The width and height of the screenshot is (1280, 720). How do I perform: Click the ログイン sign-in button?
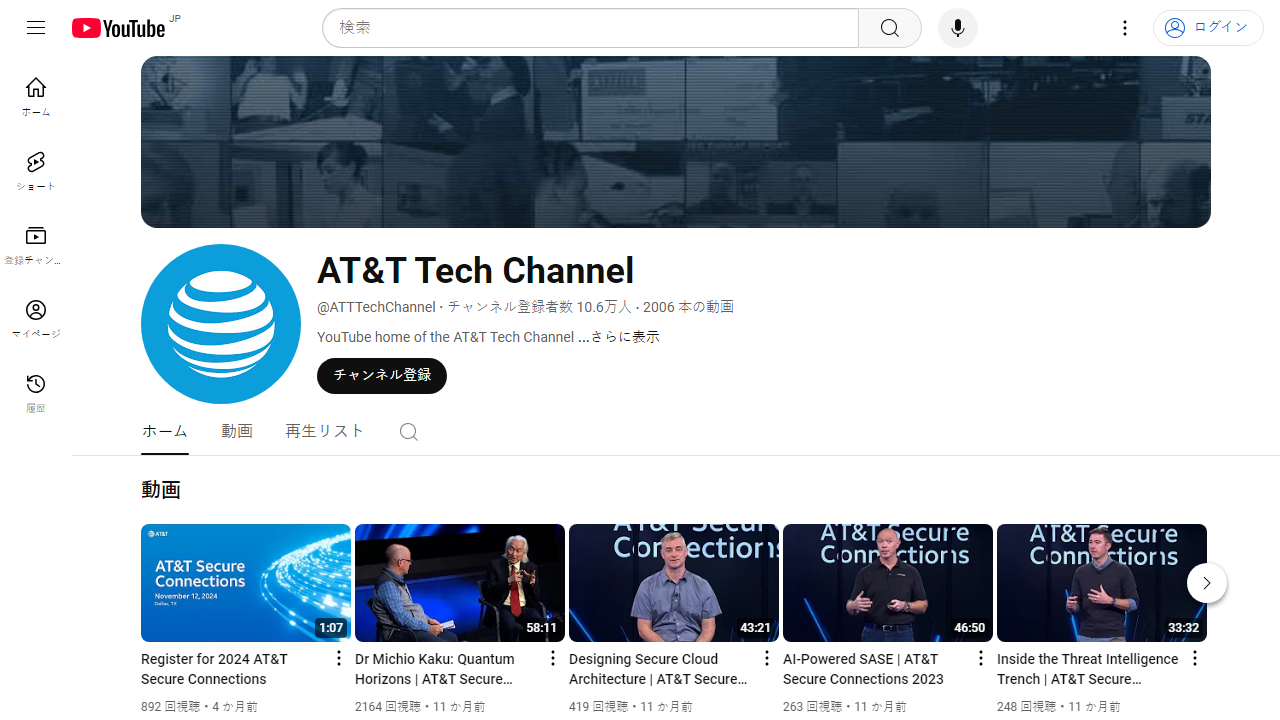tap(1208, 28)
